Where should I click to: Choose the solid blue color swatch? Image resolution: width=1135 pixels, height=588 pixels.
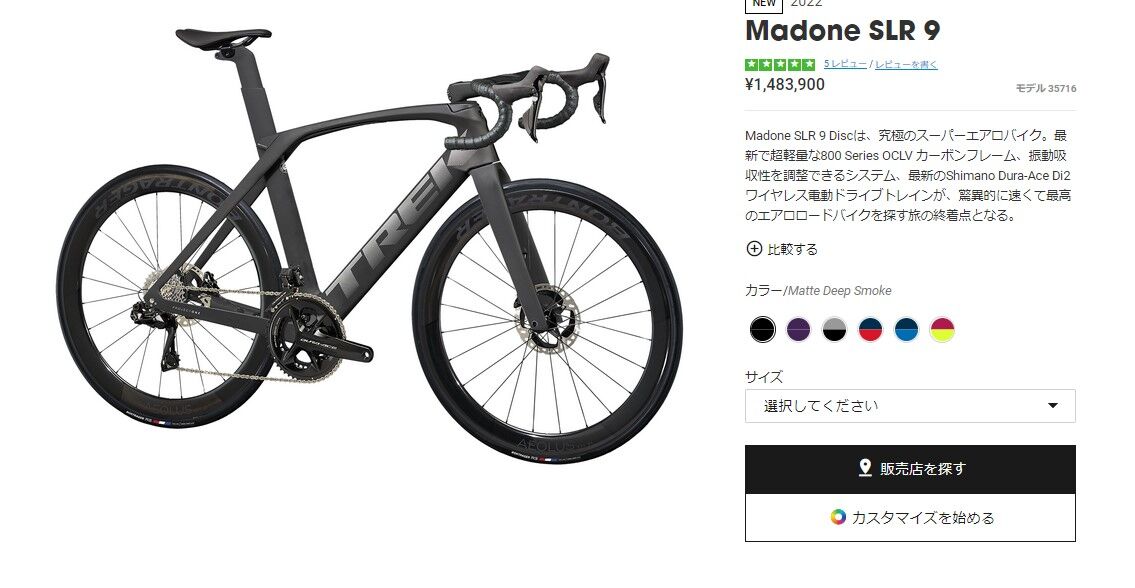[906, 329]
